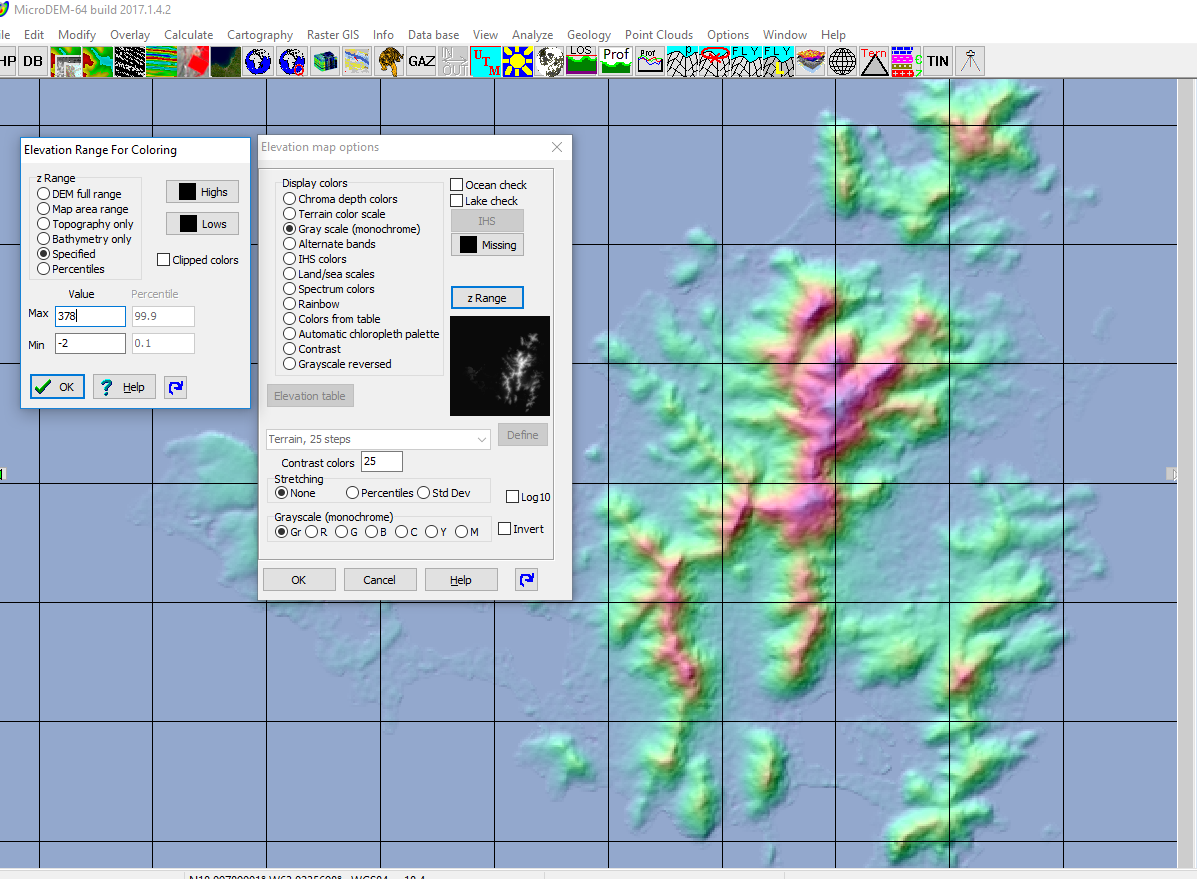Screen dimensions: 1197x879
Task: Open the Gazetteer using the GAZ toolbar icon
Action: tap(421, 61)
